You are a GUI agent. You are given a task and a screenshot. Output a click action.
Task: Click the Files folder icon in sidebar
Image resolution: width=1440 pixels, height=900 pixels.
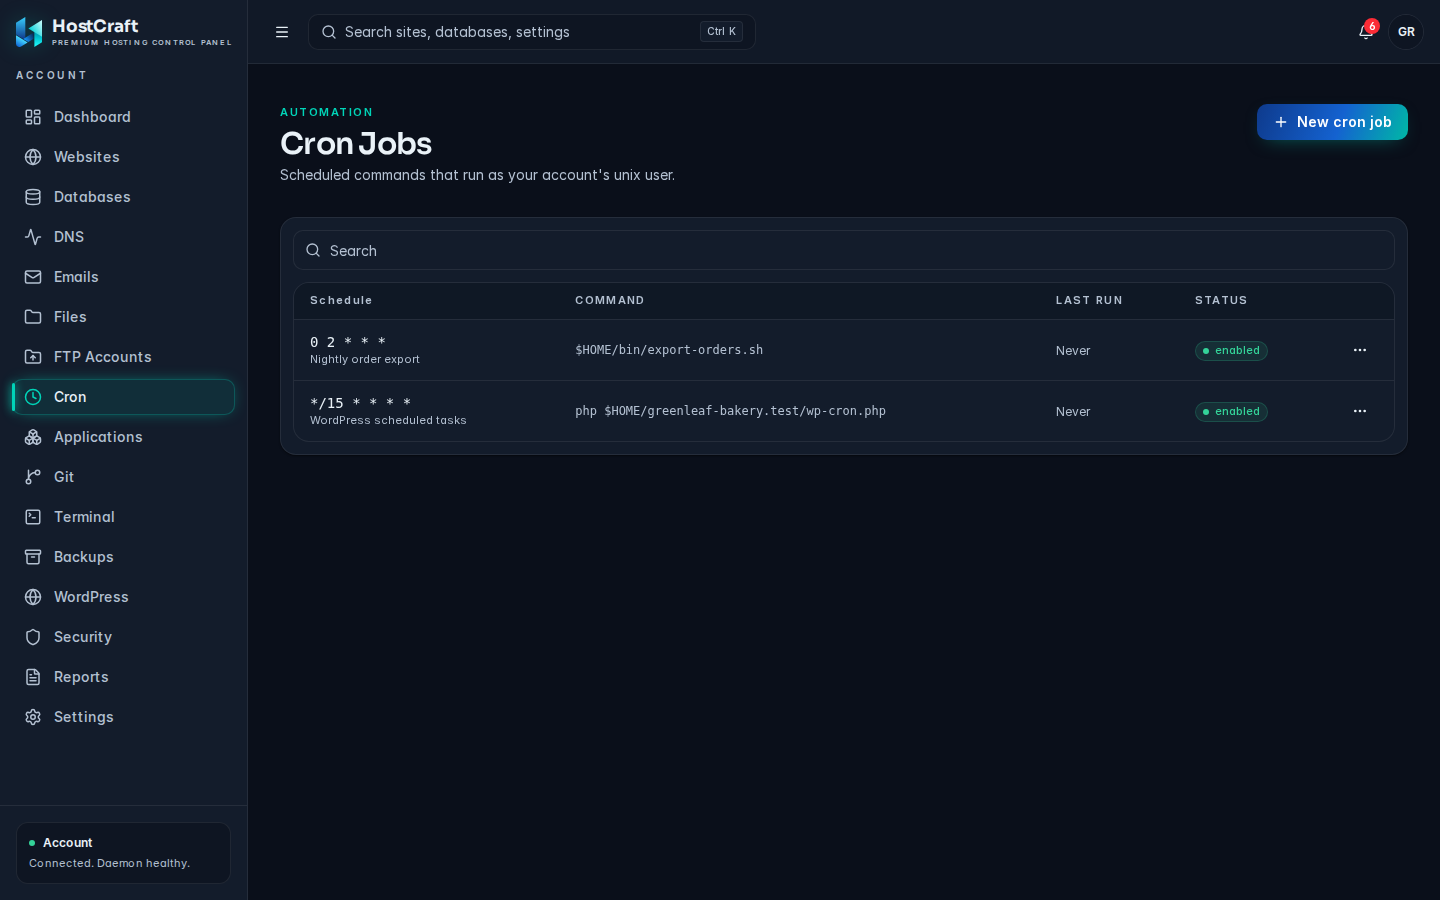pyautogui.click(x=33, y=317)
